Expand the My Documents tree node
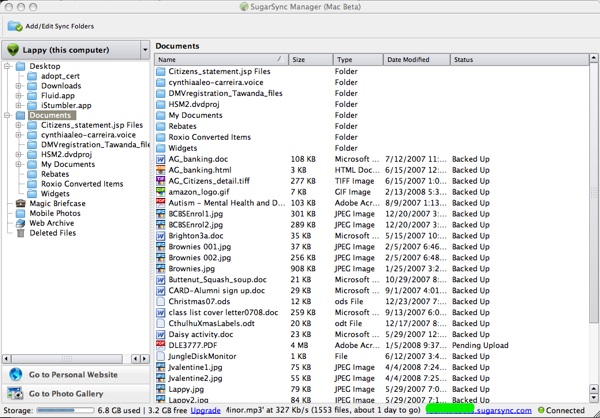Screen dimensions: 600x418 pyautogui.click(x=20, y=164)
